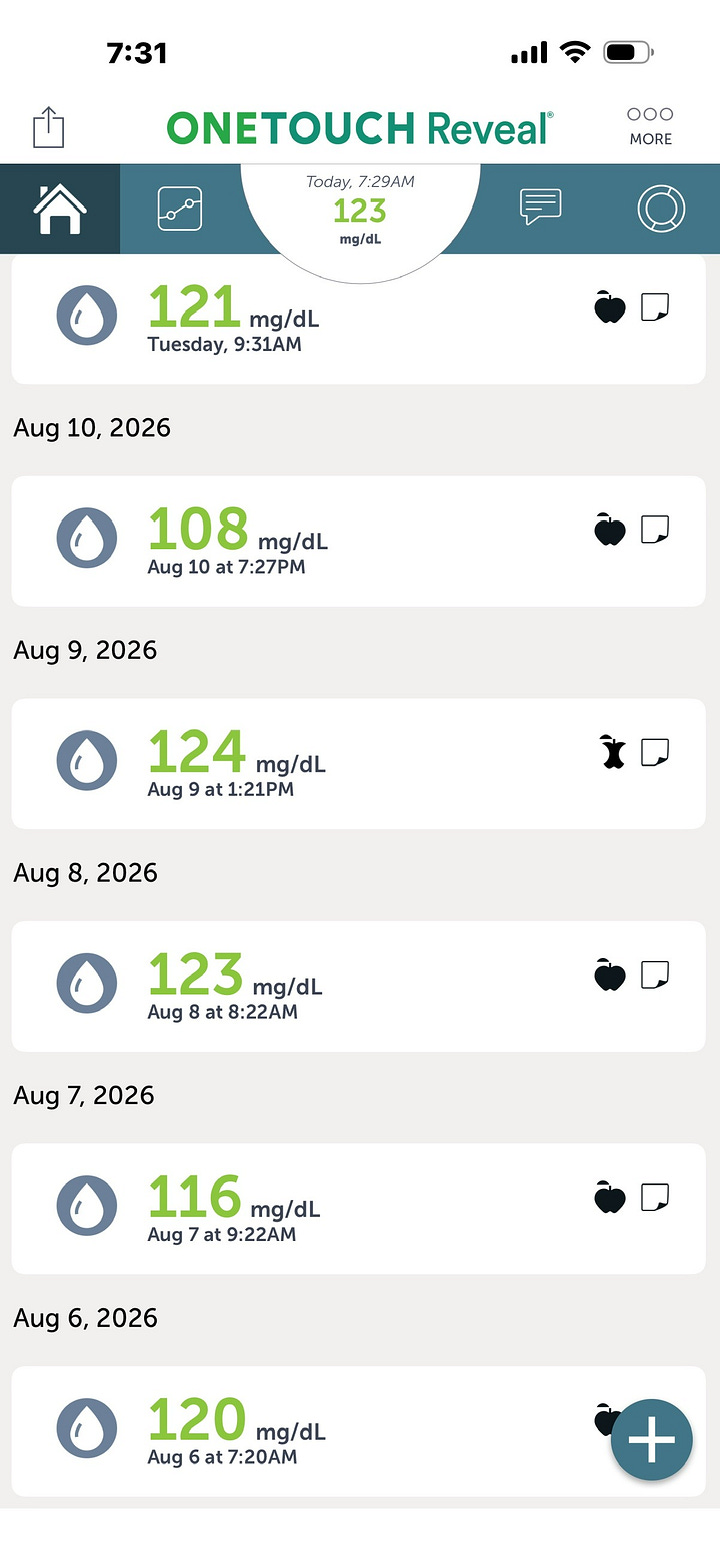Image resolution: width=720 pixels, height=1564 pixels.
Task: Select the 116 mg/dL Aug 7 entry
Action: click(x=358, y=1208)
